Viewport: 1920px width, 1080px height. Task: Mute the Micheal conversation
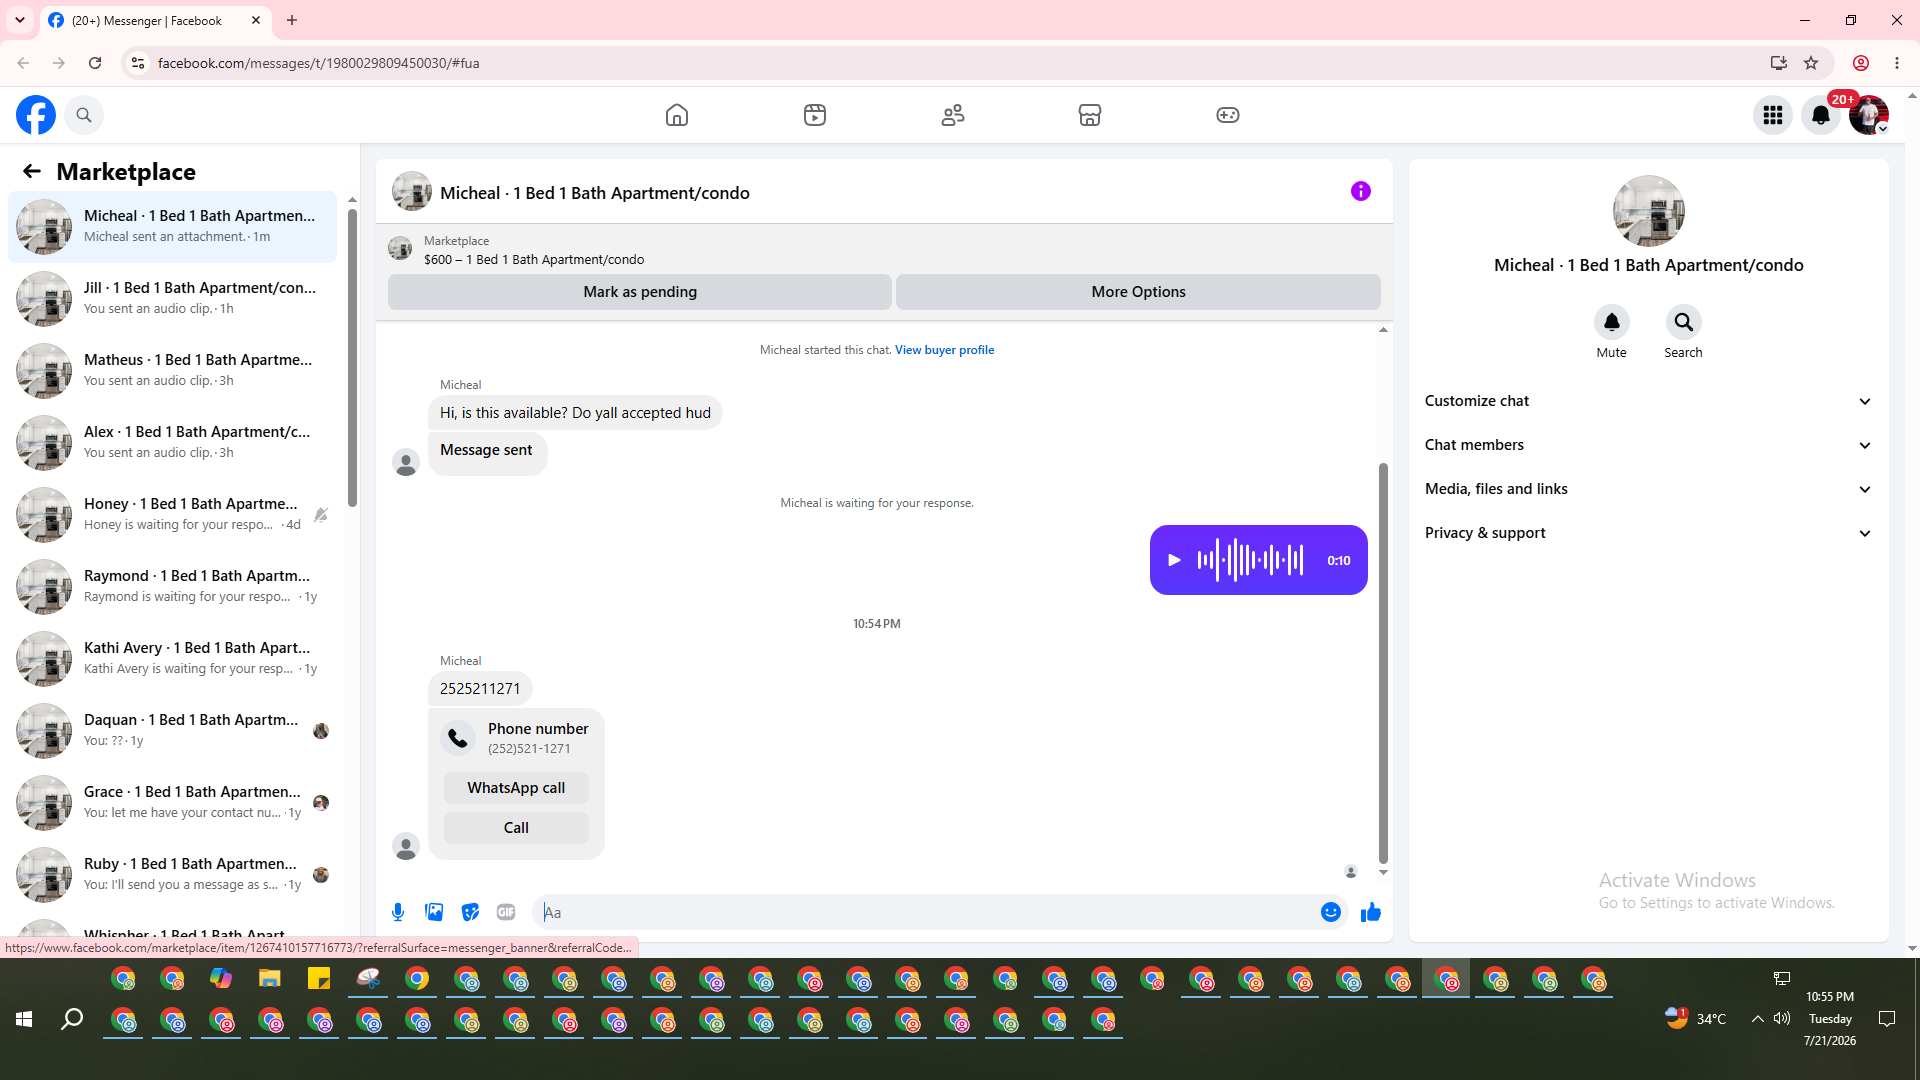click(1611, 322)
